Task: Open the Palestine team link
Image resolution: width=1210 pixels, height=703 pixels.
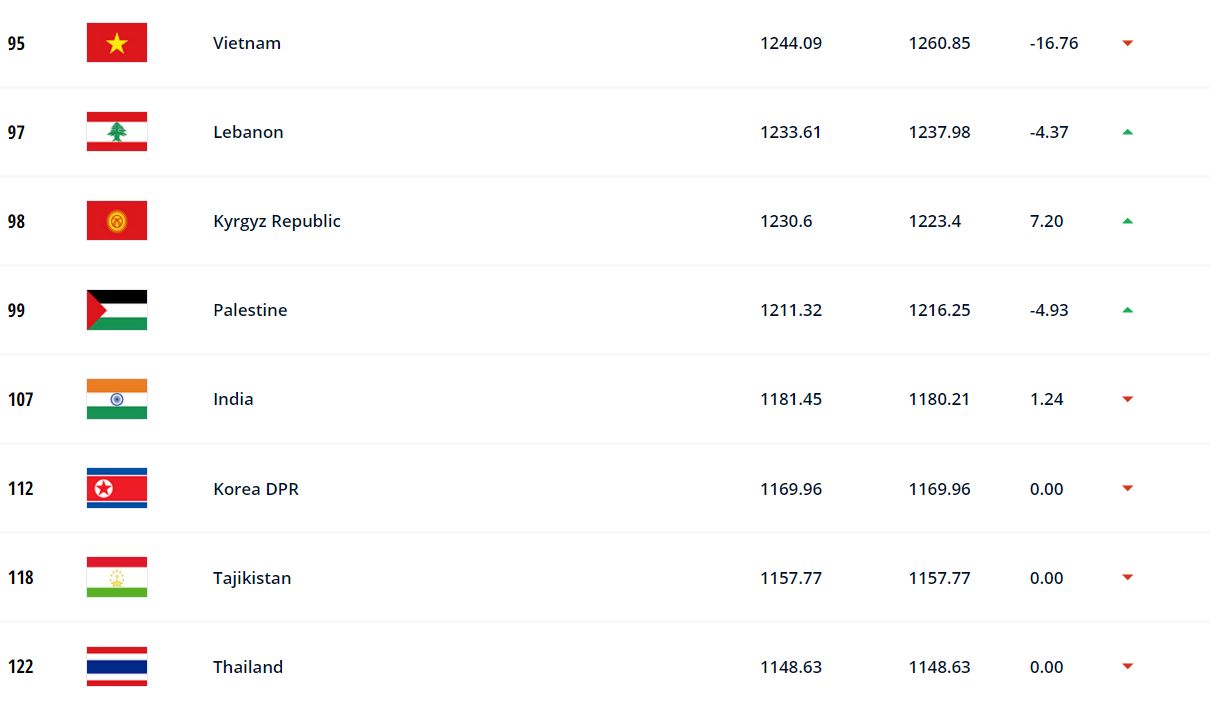Action: 250,310
